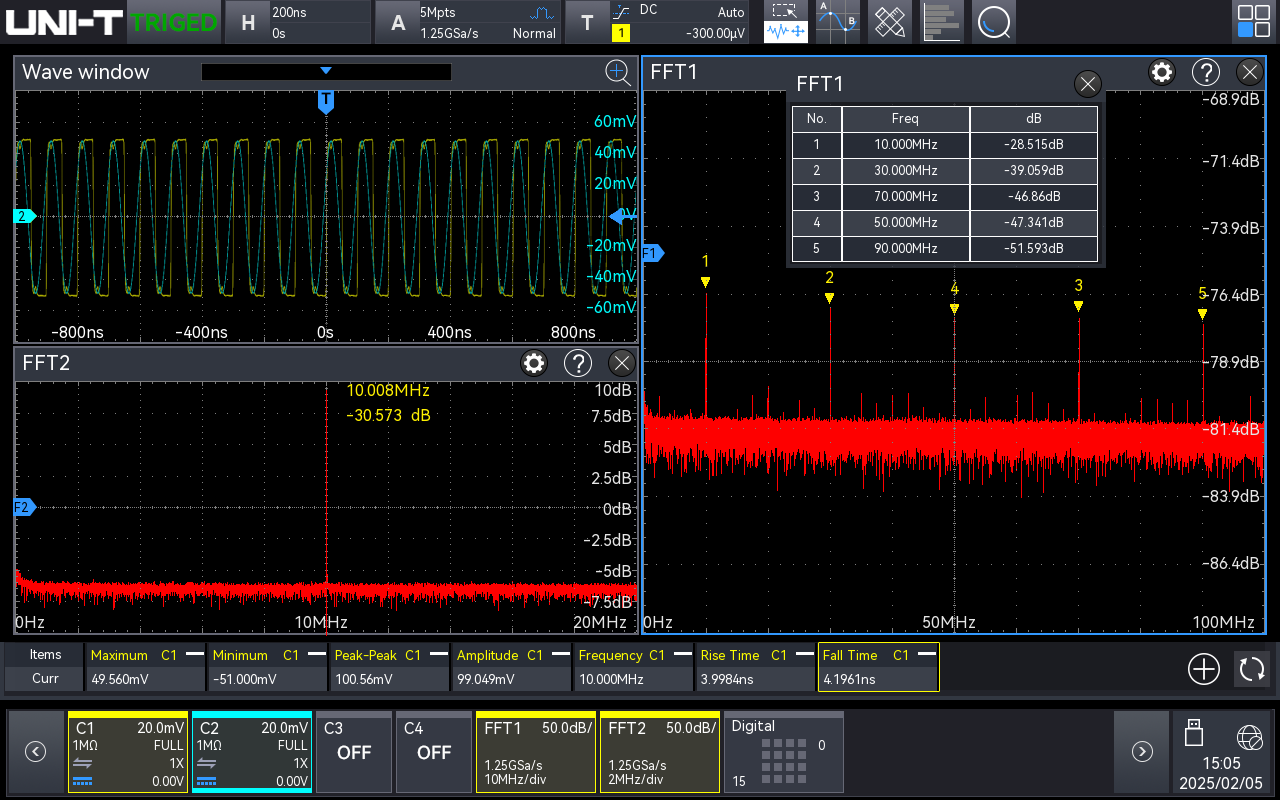Enable channel C4
The height and width of the screenshot is (800, 1280).
coord(433,752)
